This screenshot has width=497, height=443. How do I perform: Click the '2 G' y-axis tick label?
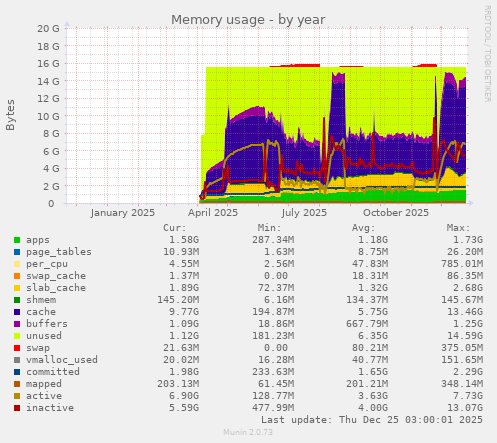pyautogui.click(x=51, y=186)
